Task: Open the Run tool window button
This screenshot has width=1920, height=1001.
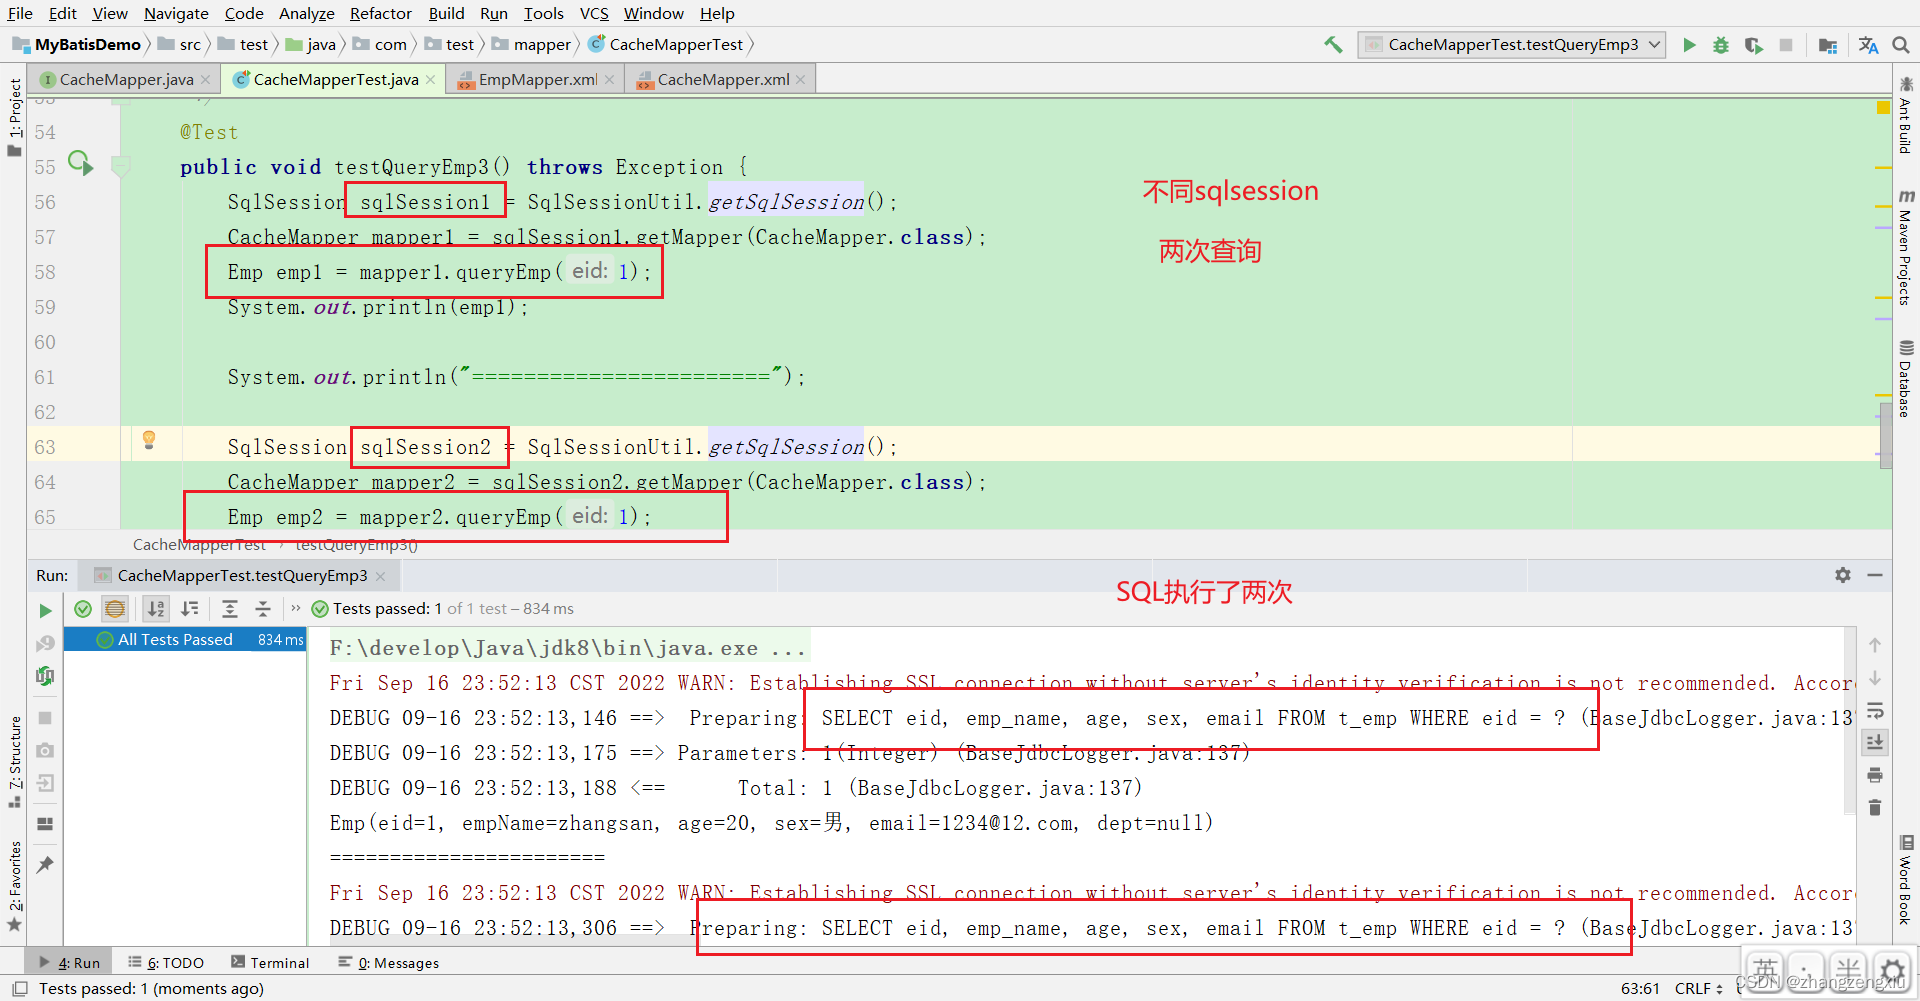Action: pos(70,962)
